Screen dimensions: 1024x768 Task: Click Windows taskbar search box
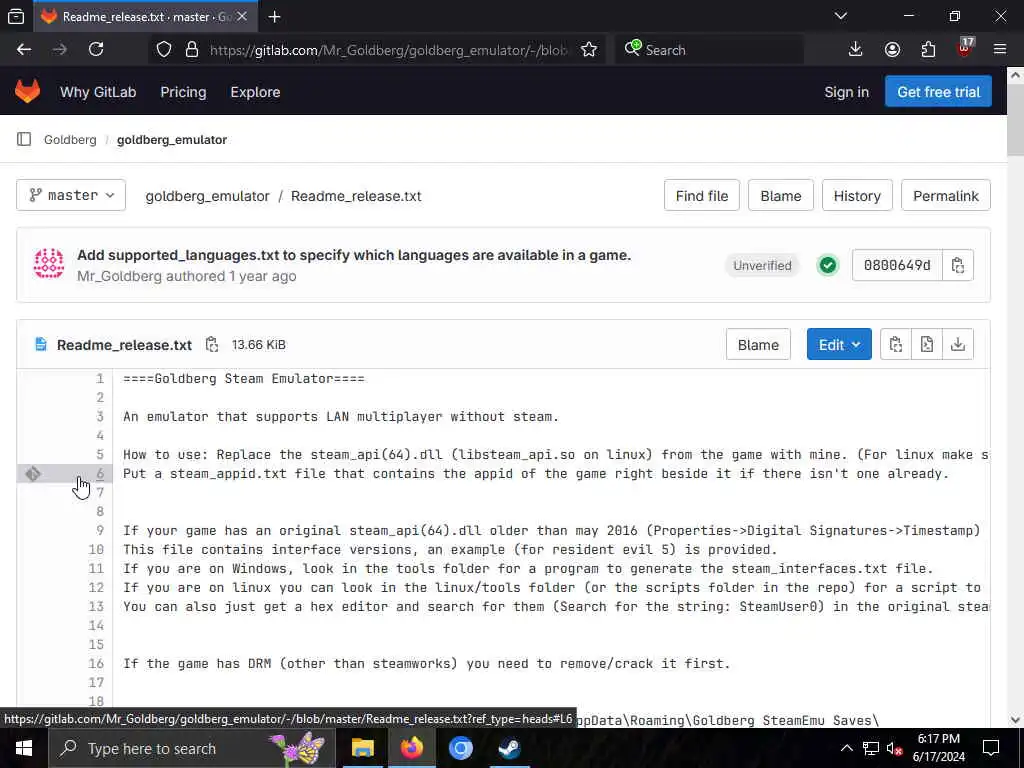191,748
